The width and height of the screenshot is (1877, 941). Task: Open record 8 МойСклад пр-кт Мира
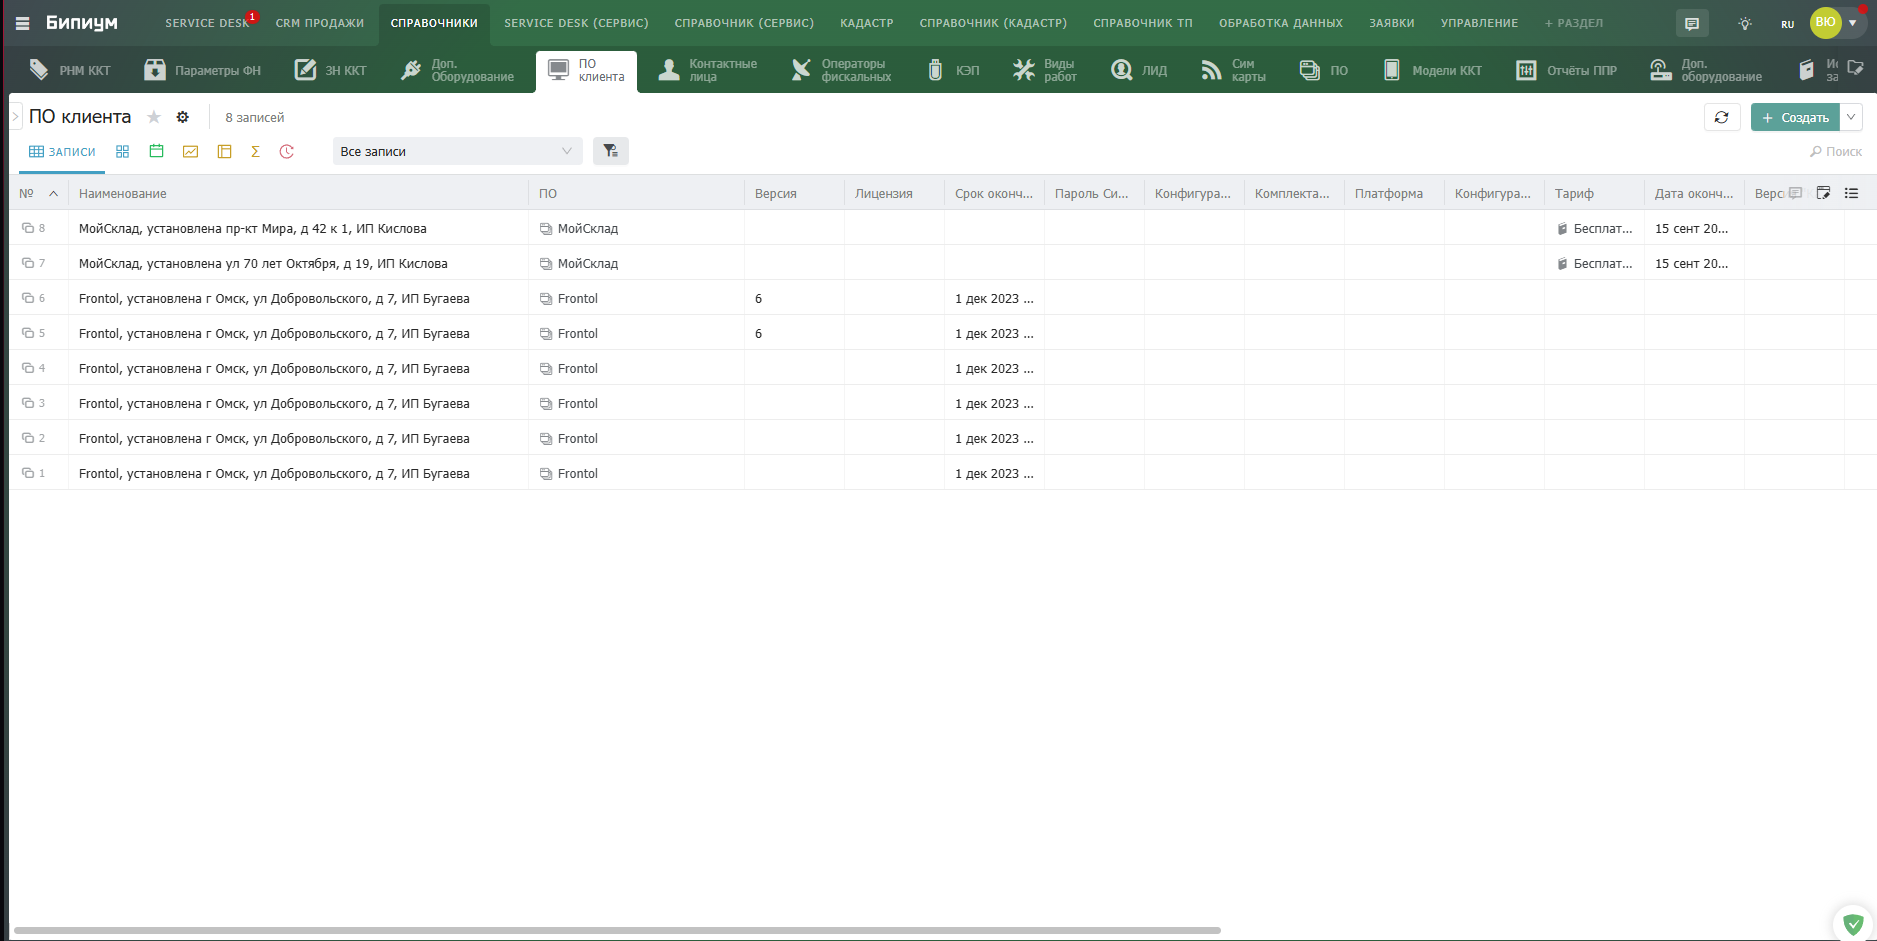(253, 229)
